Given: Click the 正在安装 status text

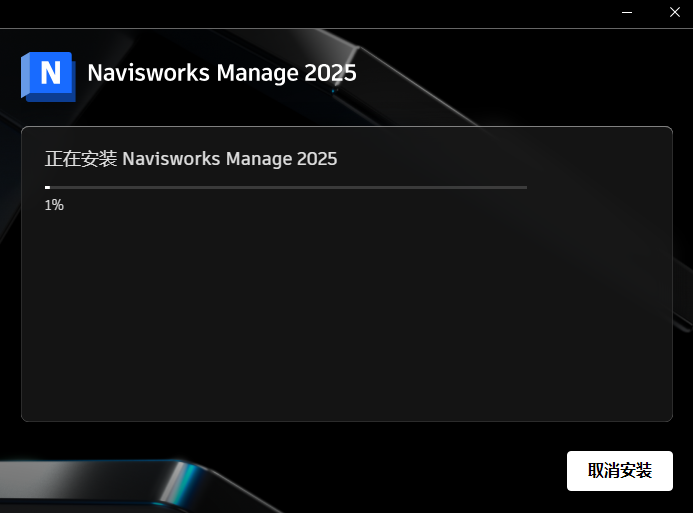Looking at the screenshot, I should coord(81,158).
